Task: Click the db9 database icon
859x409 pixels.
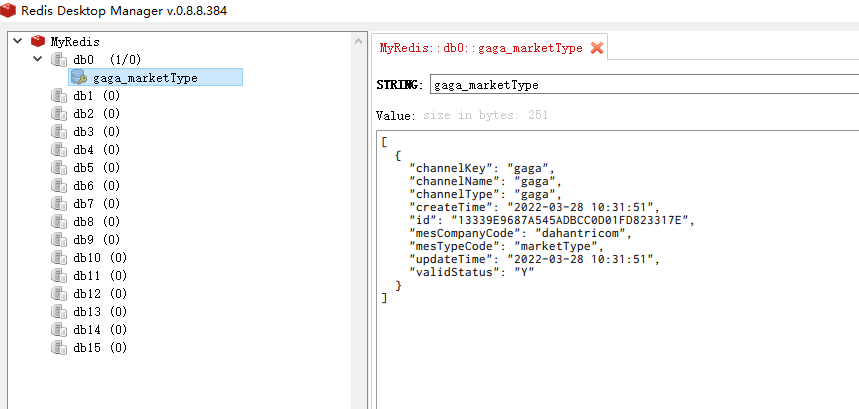Action: pos(59,240)
